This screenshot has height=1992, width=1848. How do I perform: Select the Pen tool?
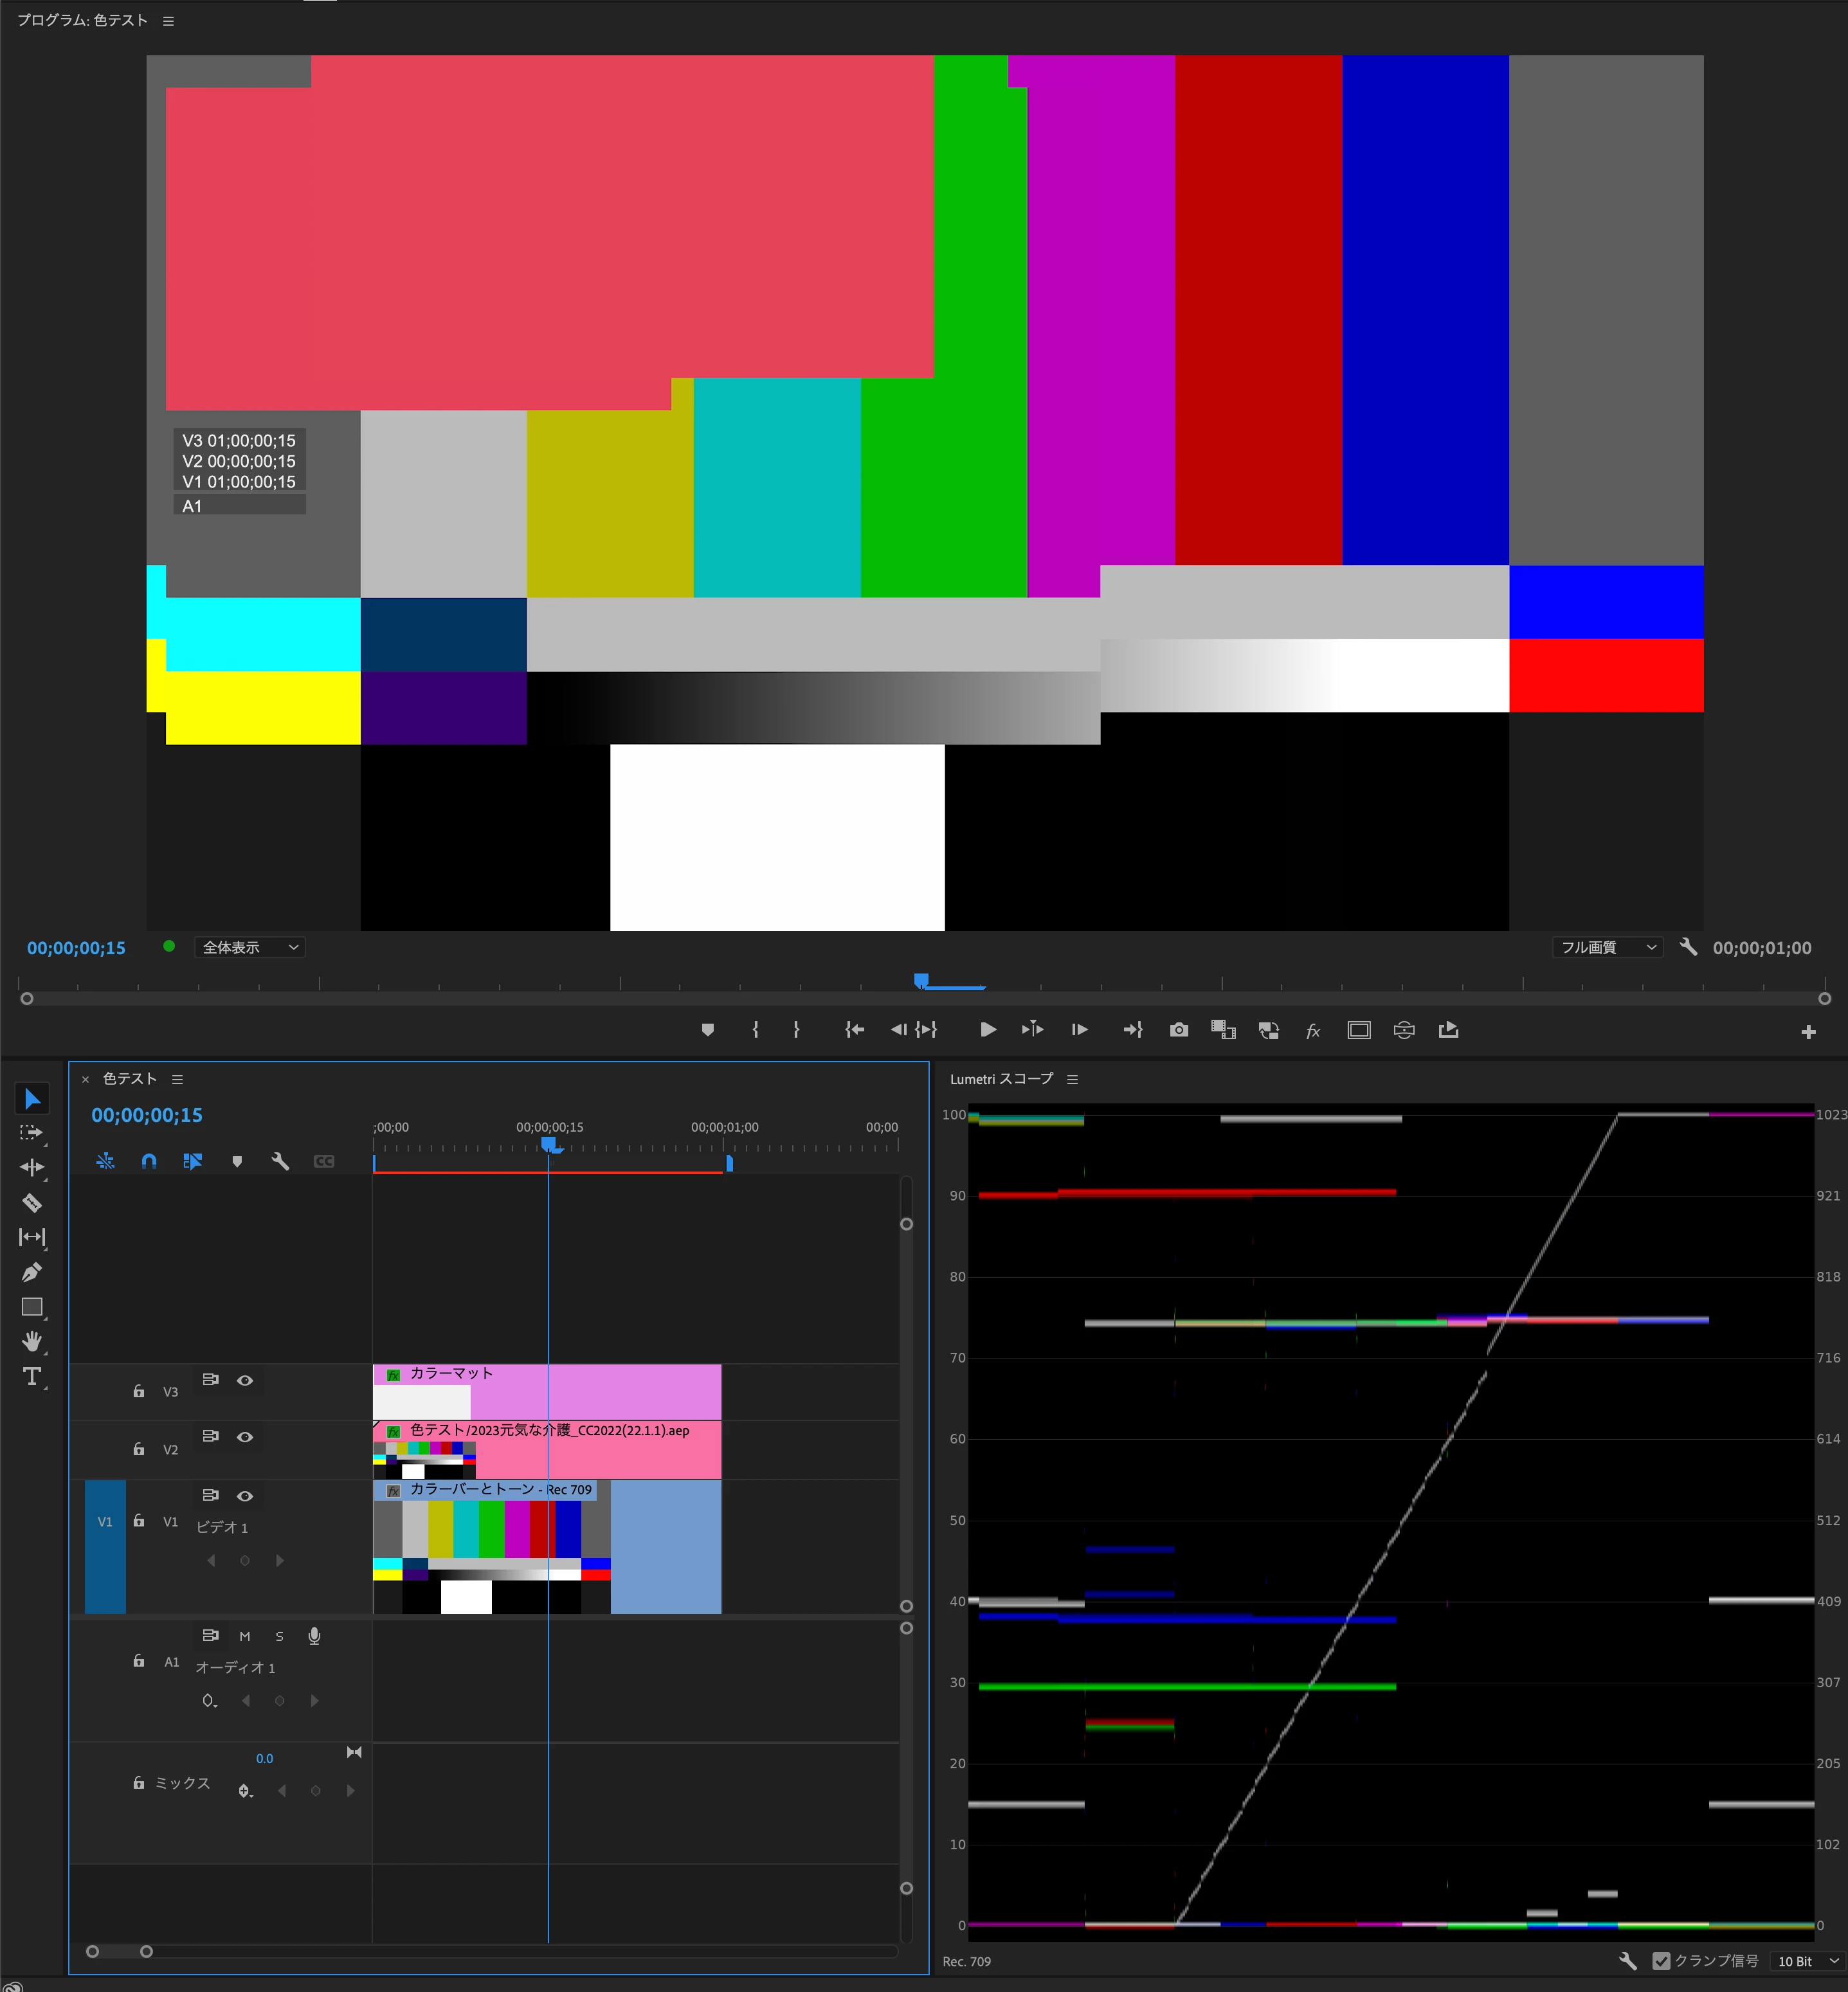tap(31, 1272)
